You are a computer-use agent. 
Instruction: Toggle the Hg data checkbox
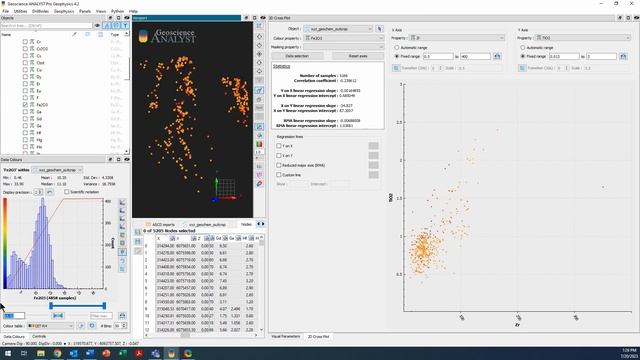click(x=25, y=140)
